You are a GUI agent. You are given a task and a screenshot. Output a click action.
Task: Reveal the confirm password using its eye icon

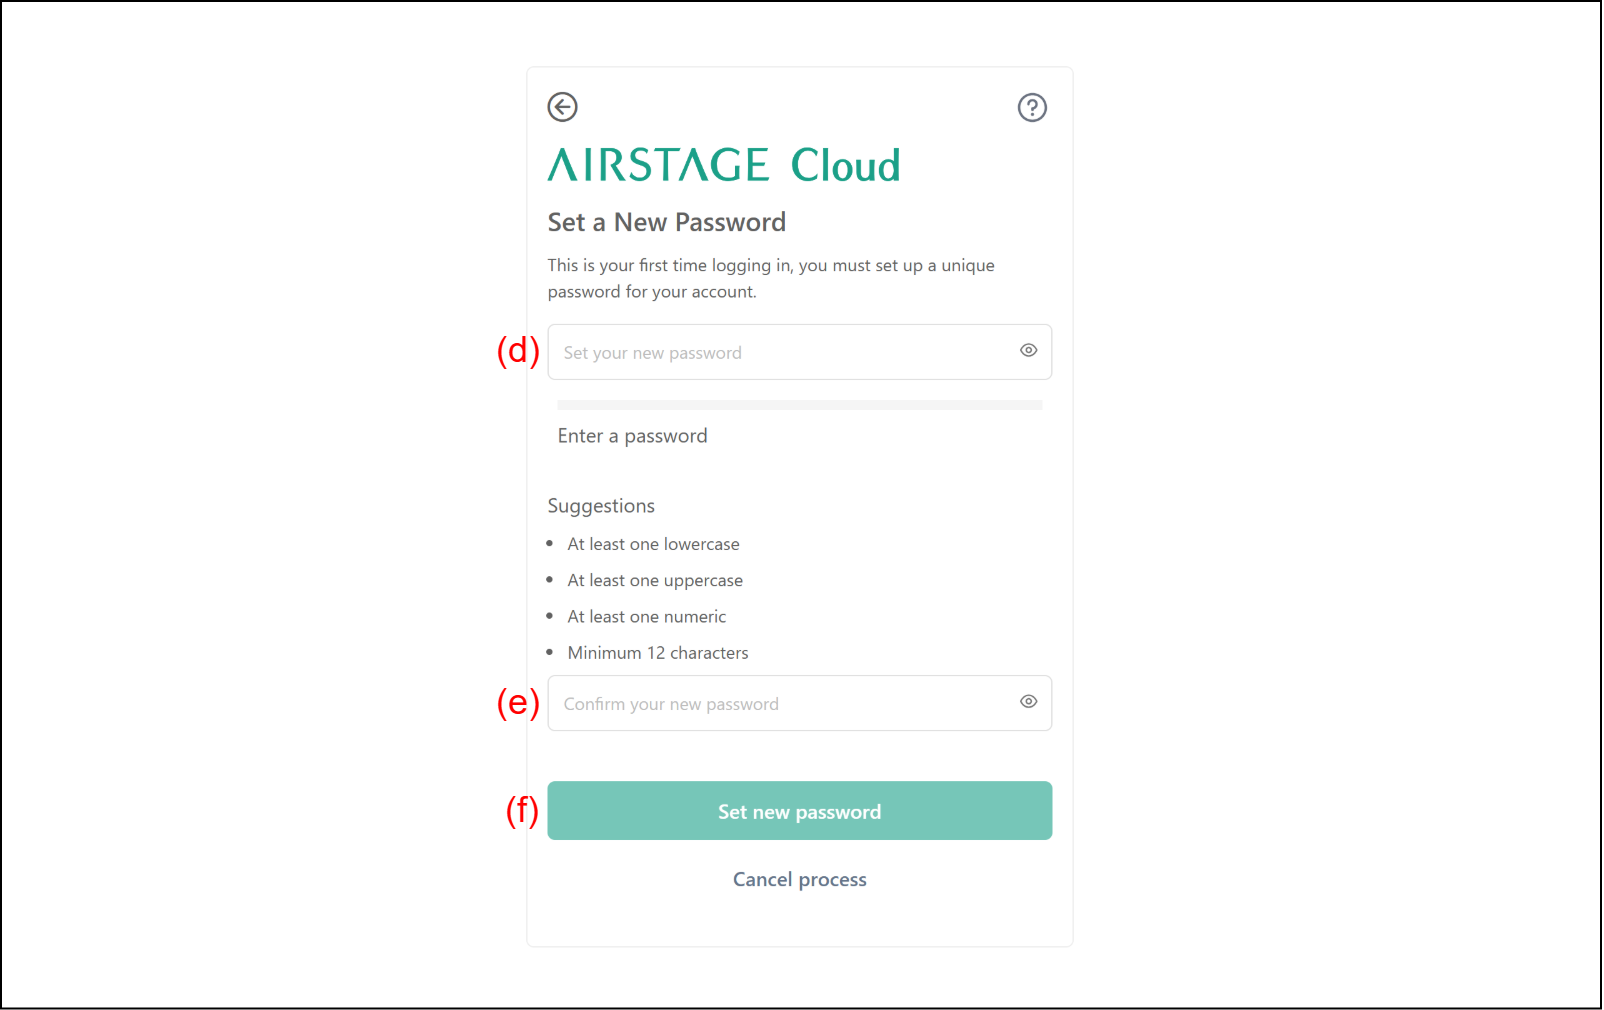pyautogui.click(x=1028, y=702)
